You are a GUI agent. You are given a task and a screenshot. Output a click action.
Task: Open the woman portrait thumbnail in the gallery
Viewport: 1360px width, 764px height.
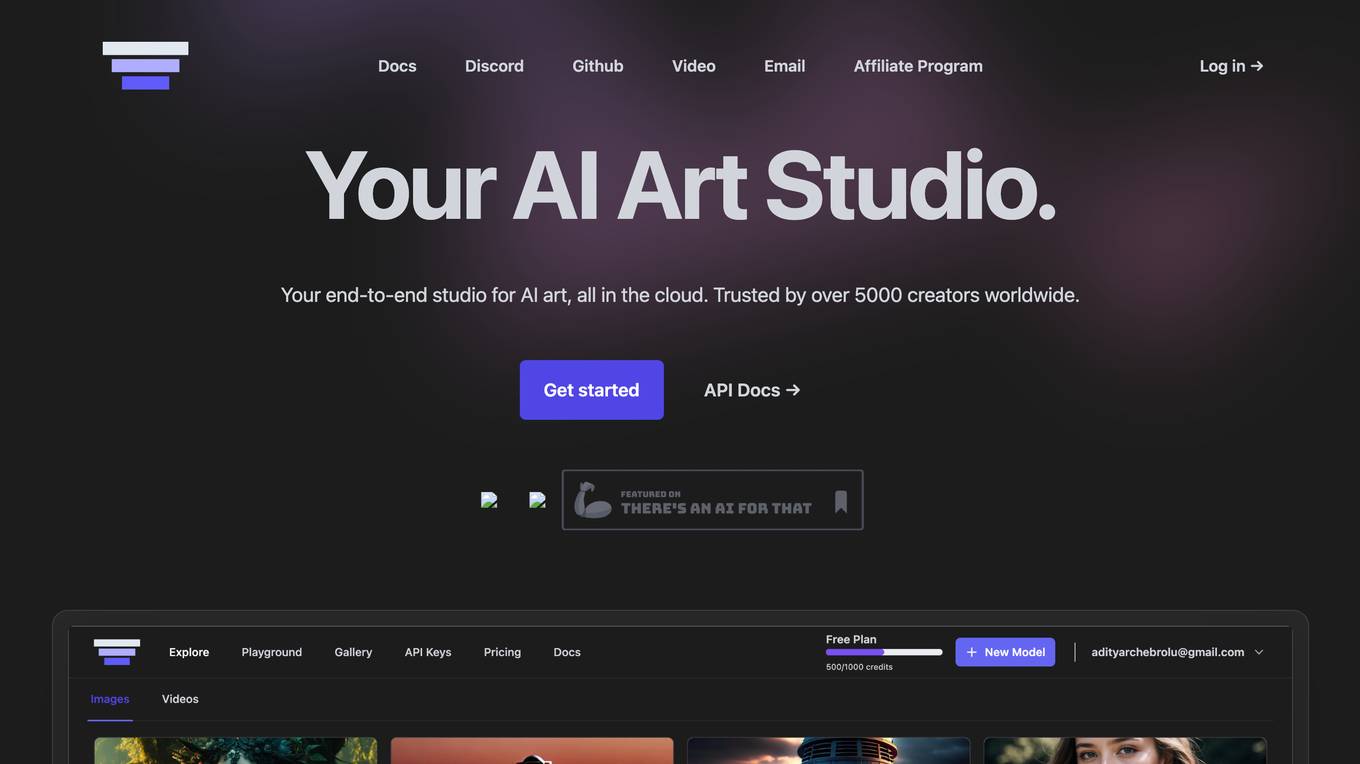(x=1124, y=751)
